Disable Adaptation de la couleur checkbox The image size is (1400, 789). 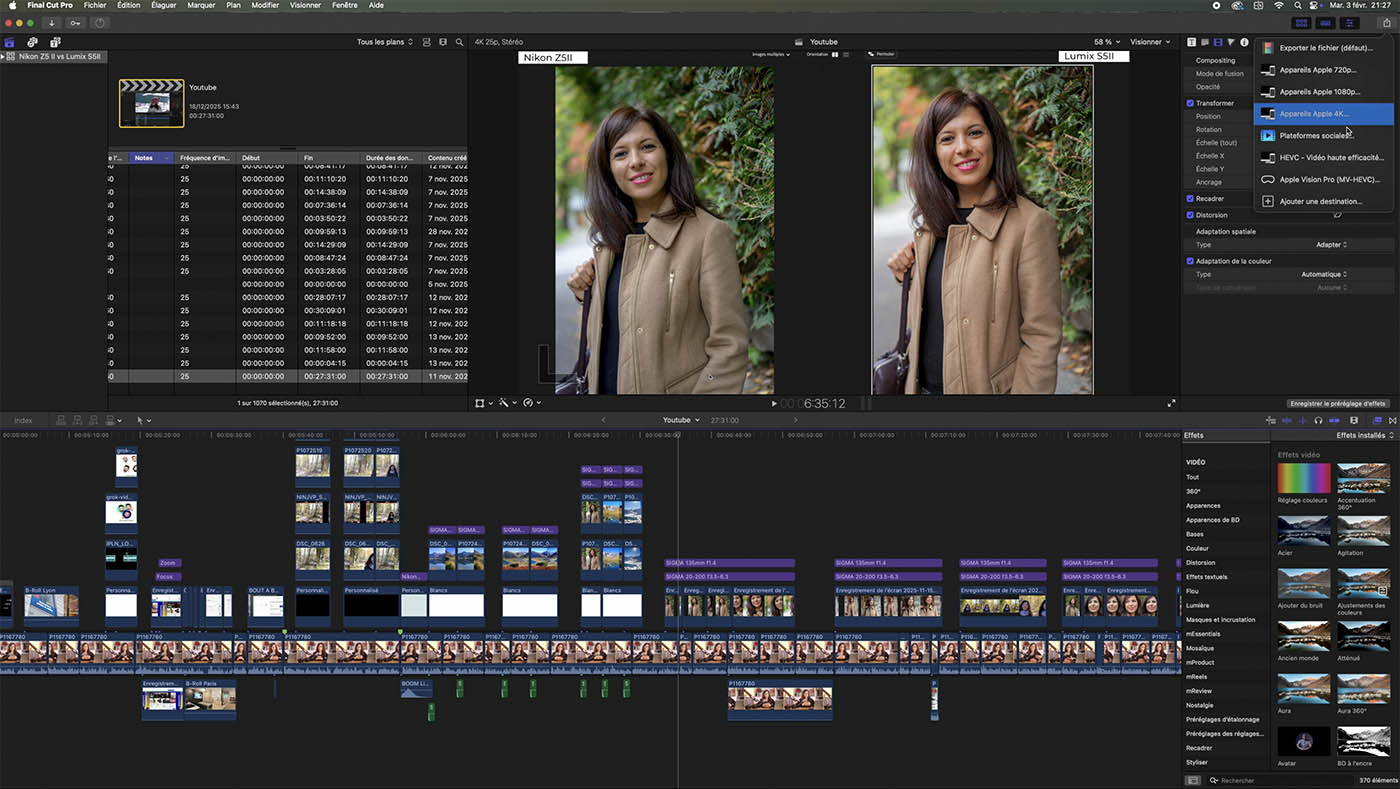coord(1190,261)
